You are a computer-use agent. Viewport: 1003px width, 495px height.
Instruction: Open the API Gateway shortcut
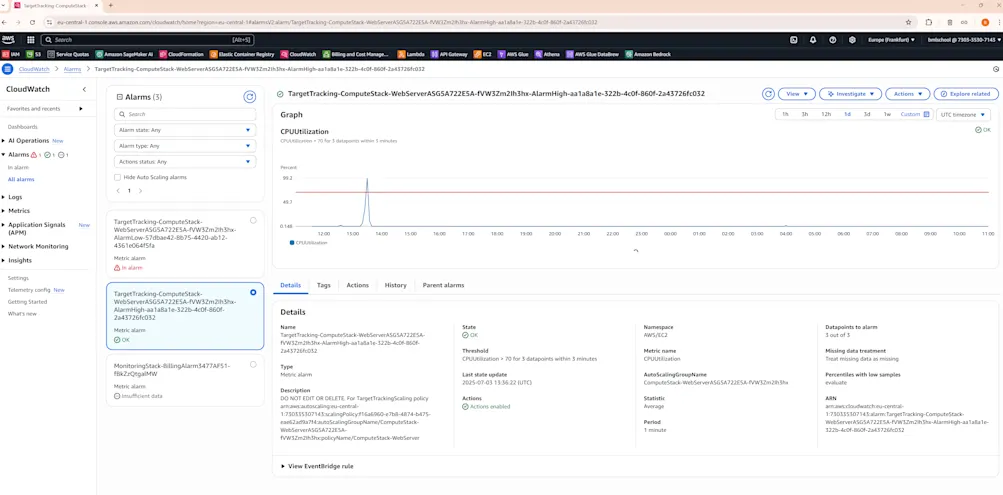[x=449, y=54]
